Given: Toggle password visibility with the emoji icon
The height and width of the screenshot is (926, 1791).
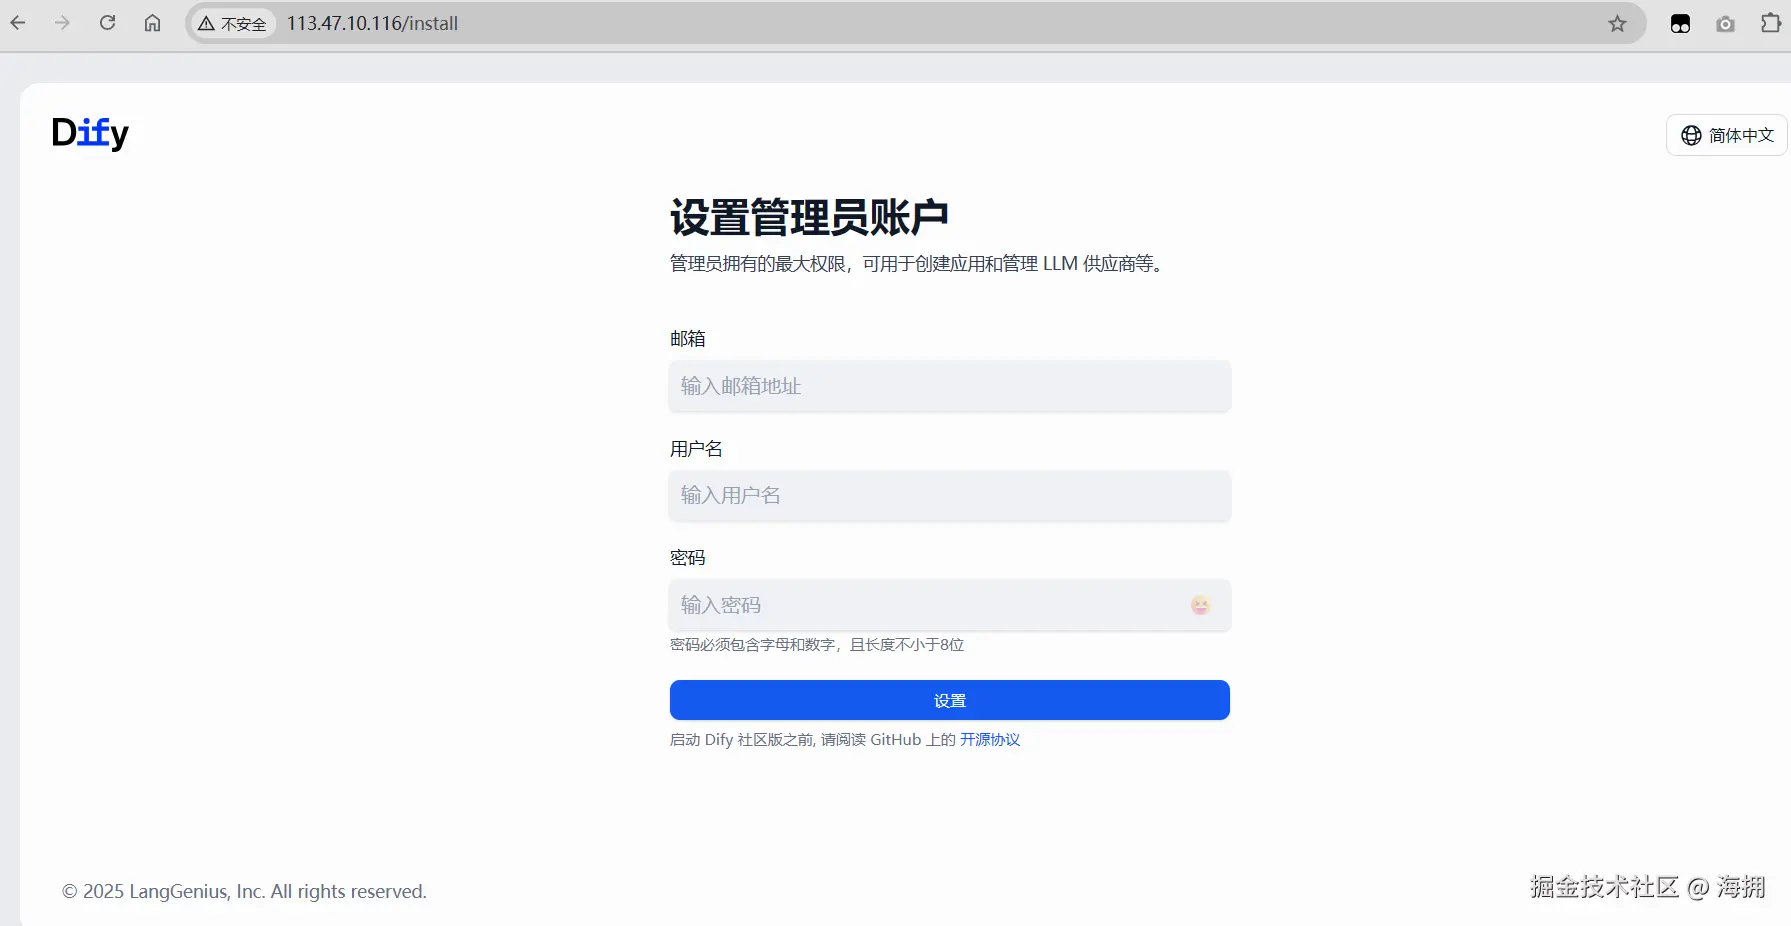Looking at the screenshot, I should (1199, 605).
